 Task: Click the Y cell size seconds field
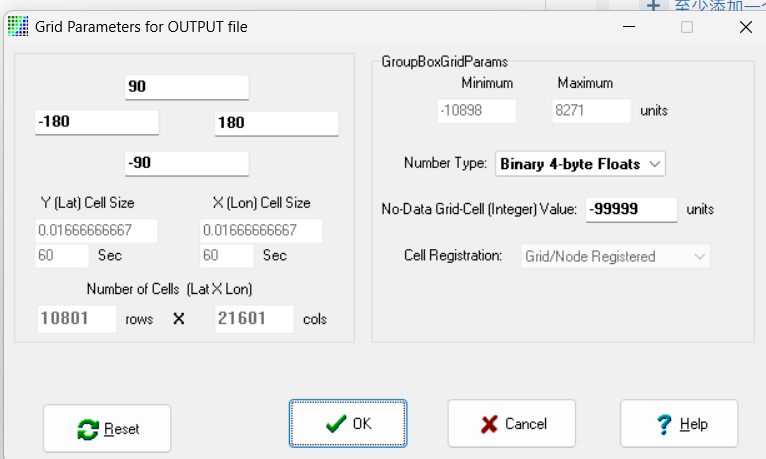62,255
